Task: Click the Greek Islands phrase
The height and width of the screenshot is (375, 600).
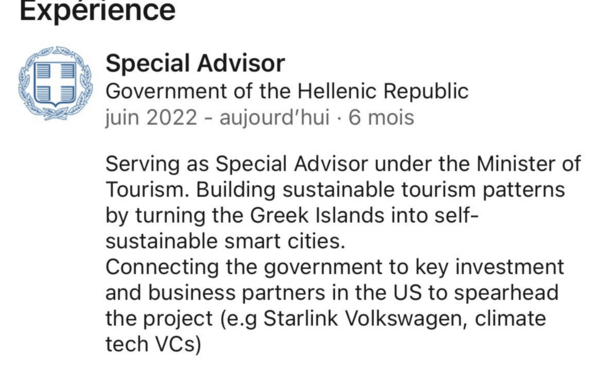Action: click(317, 215)
